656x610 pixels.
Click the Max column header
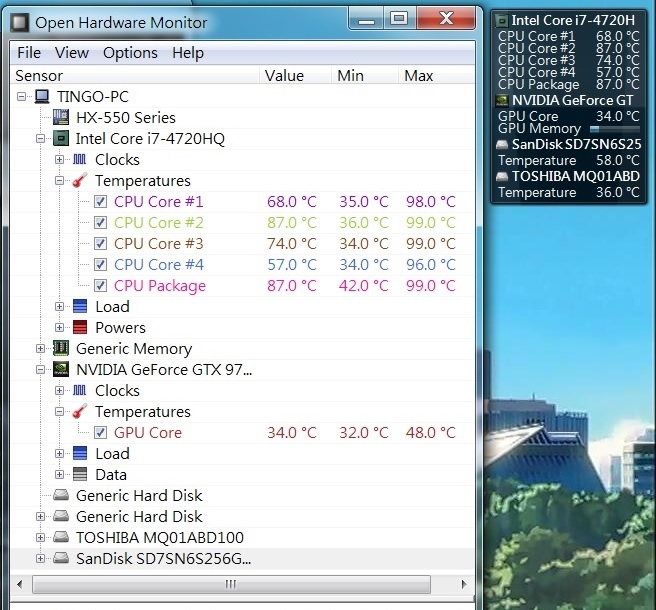point(436,75)
